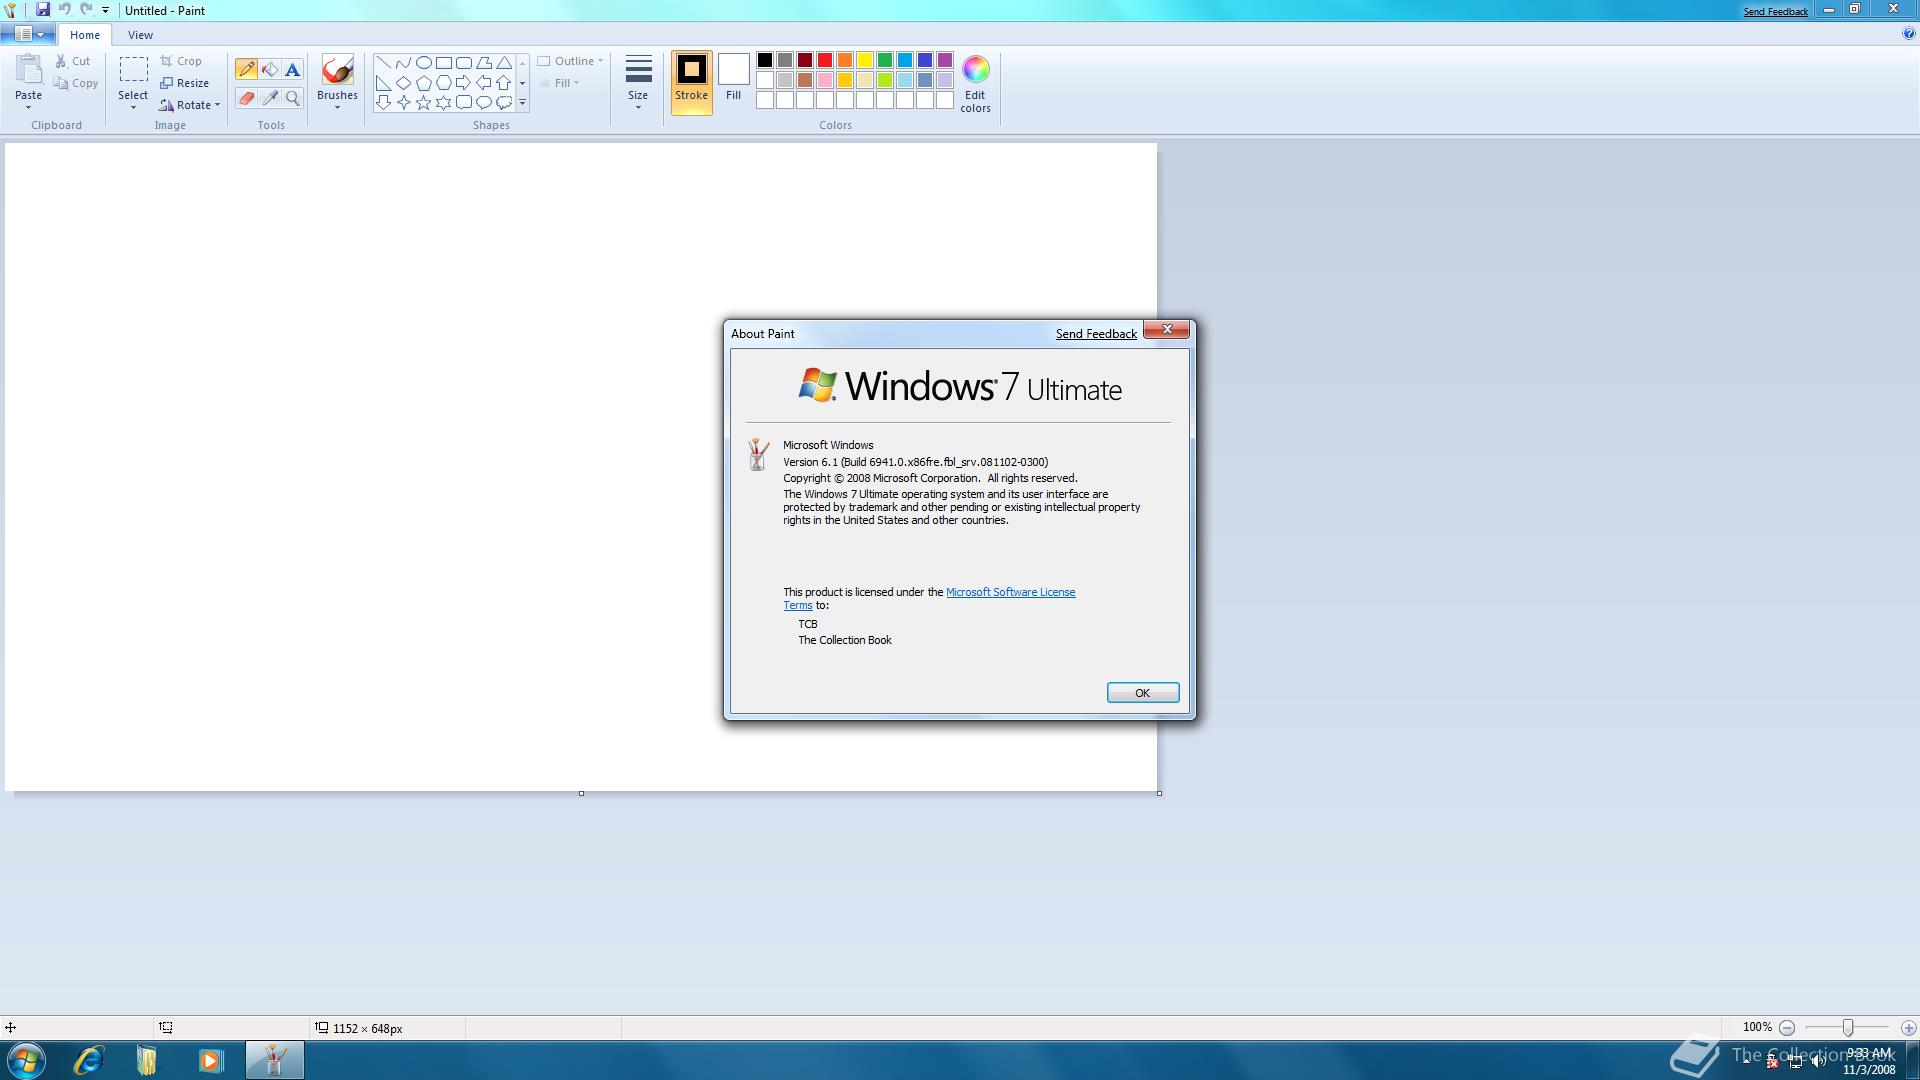Open Windows Explorer from taskbar
The height and width of the screenshot is (1080, 1920).
coord(148,1060)
